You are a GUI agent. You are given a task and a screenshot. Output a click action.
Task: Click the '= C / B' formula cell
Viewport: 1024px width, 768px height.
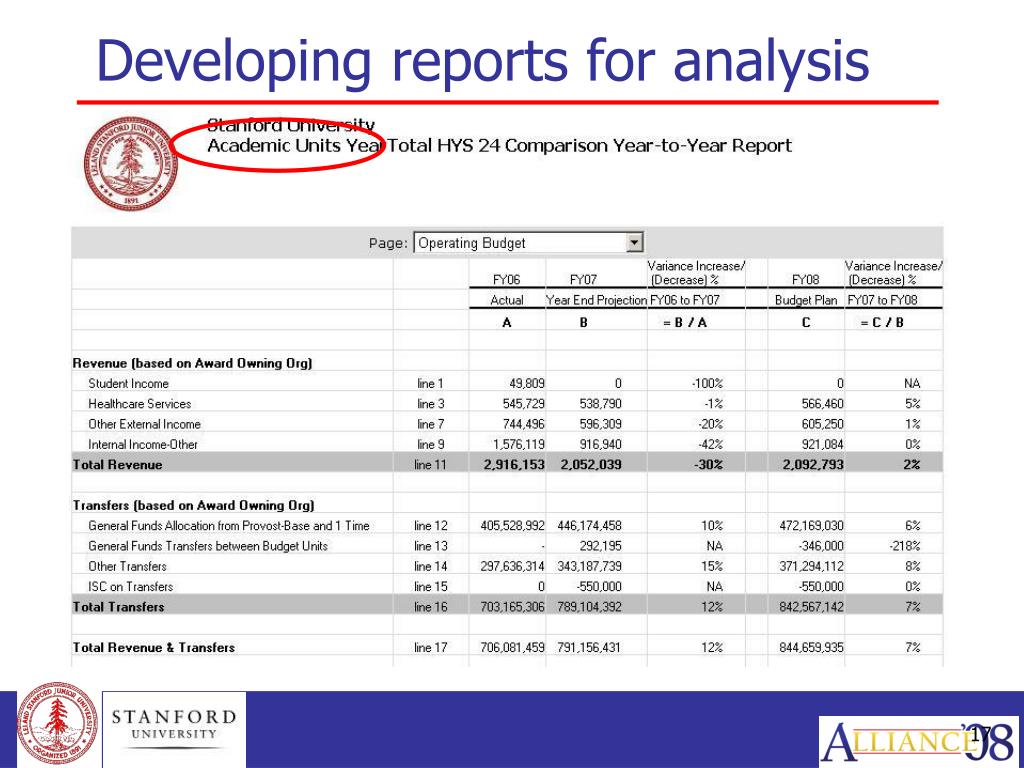point(882,323)
